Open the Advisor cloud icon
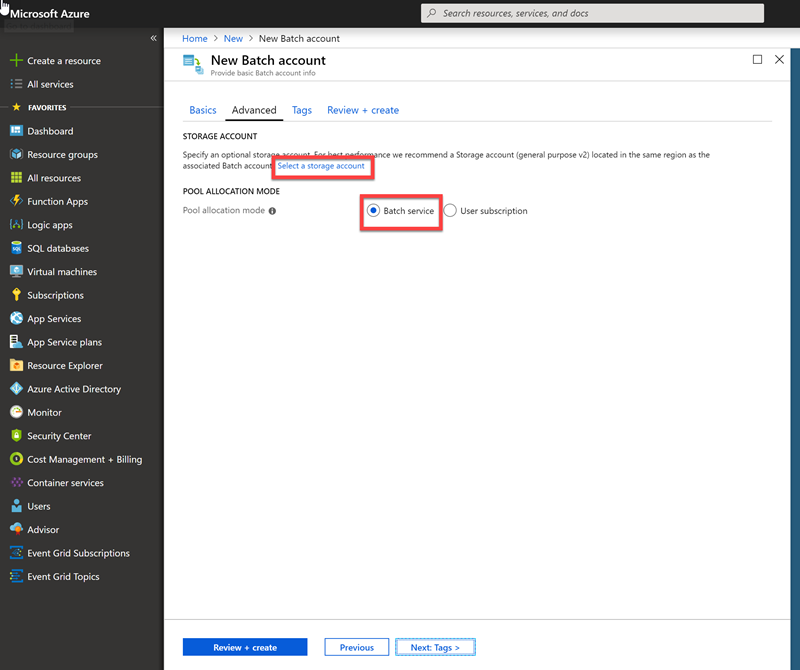 16,529
